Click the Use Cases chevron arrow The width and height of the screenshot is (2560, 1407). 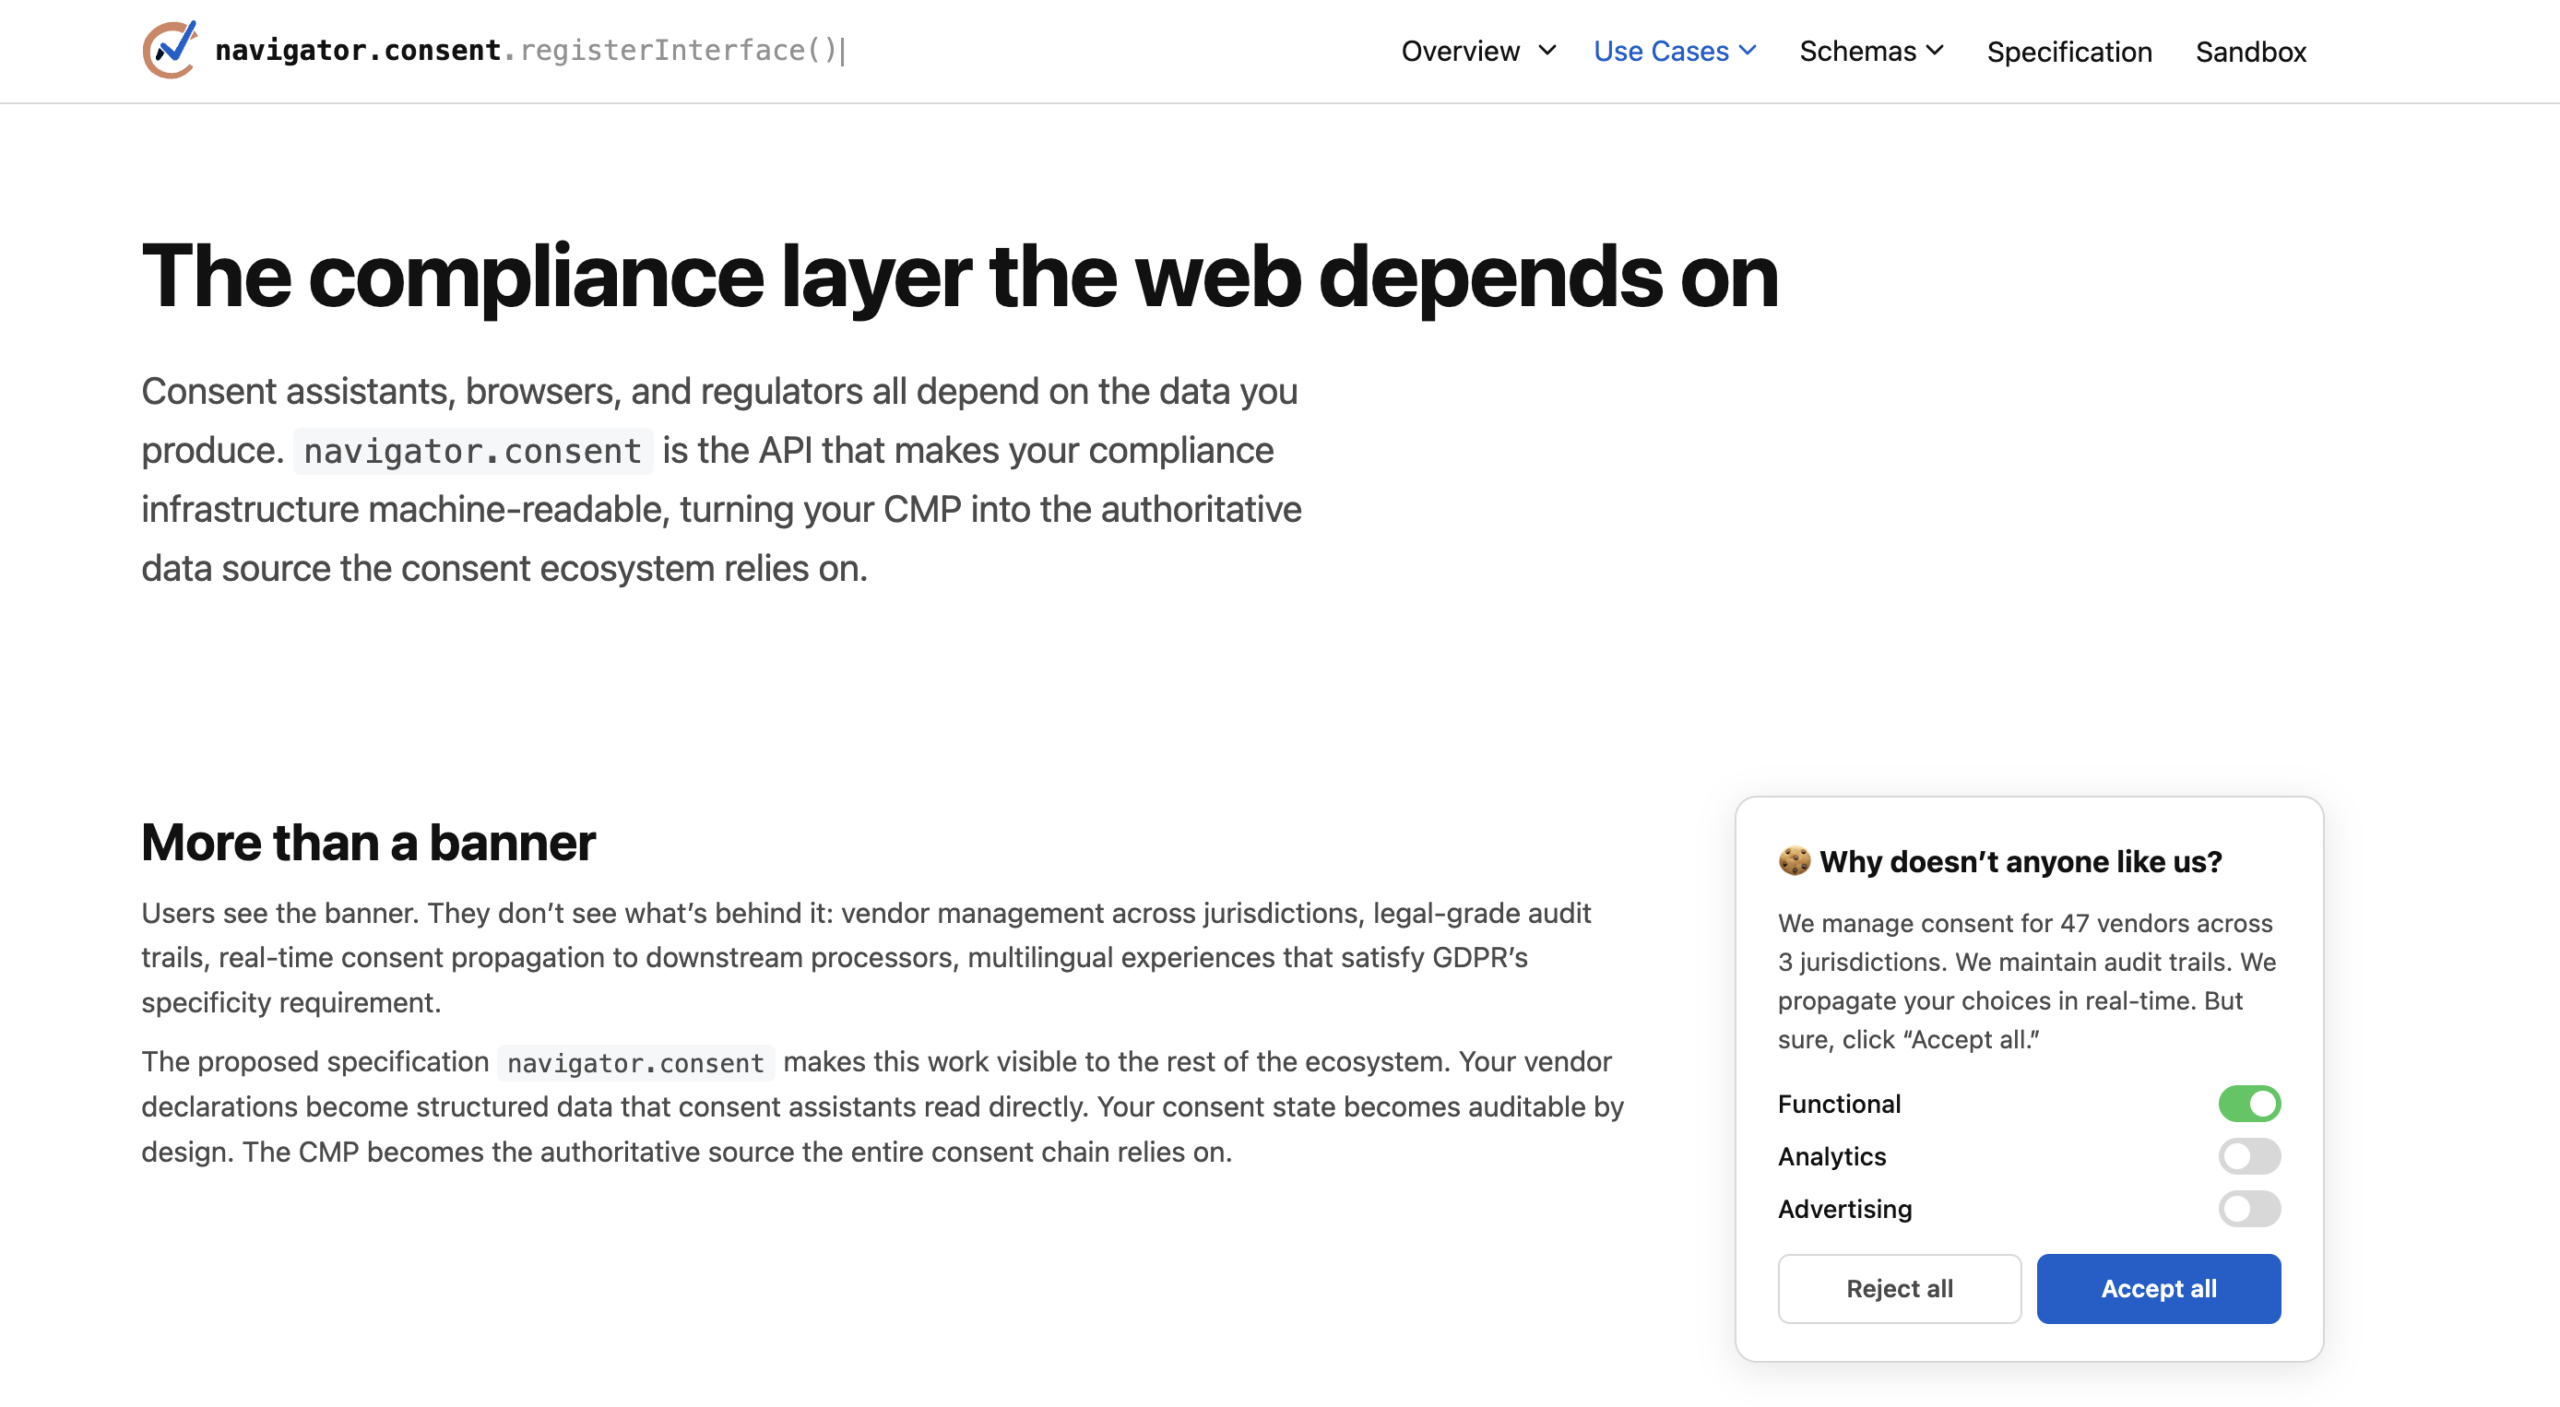click(x=1748, y=50)
